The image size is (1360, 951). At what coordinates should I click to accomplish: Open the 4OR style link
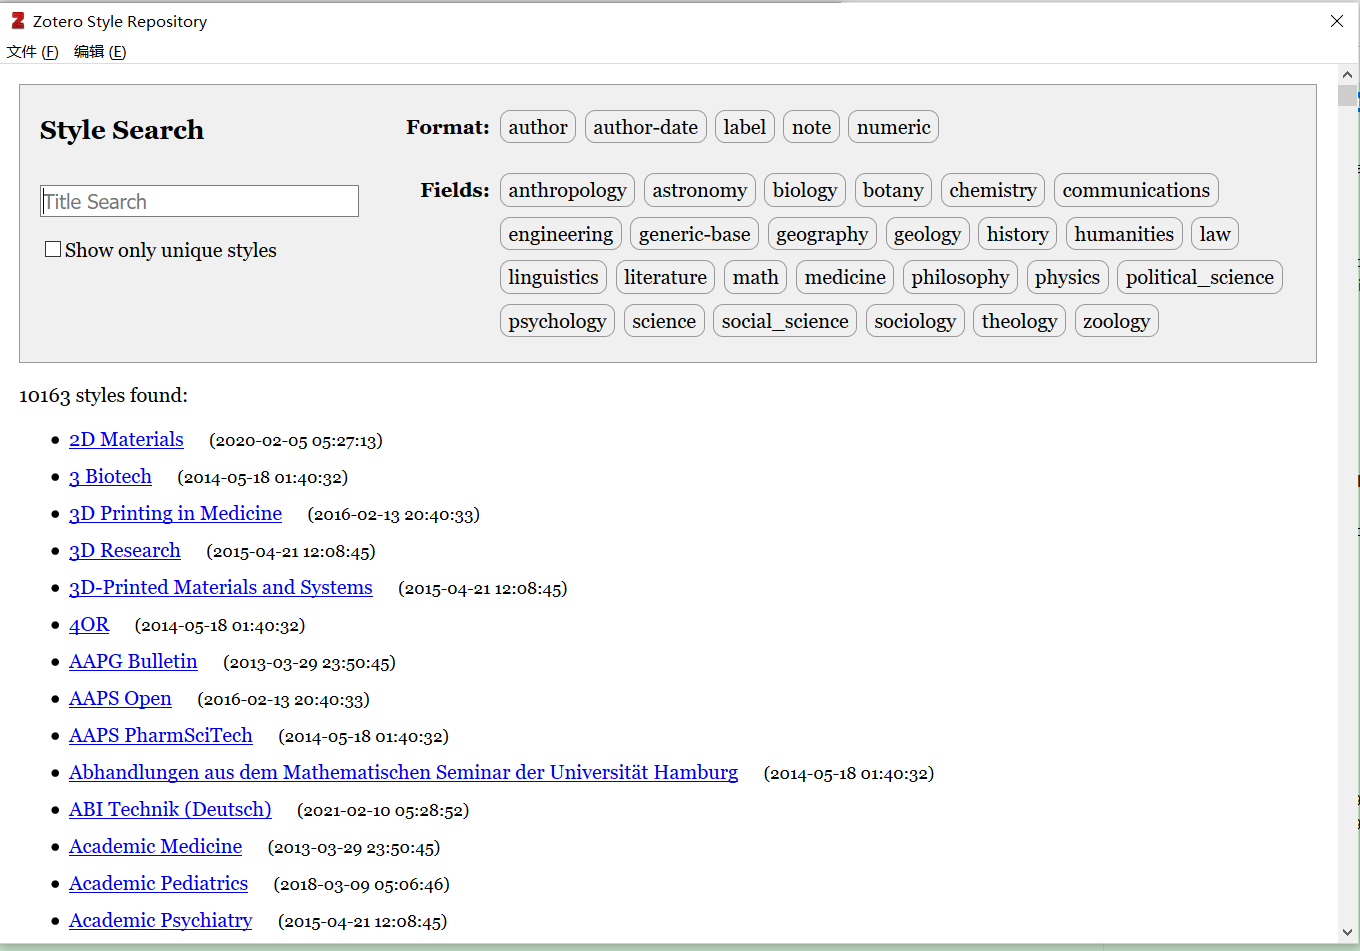click(x=89, y=625)
